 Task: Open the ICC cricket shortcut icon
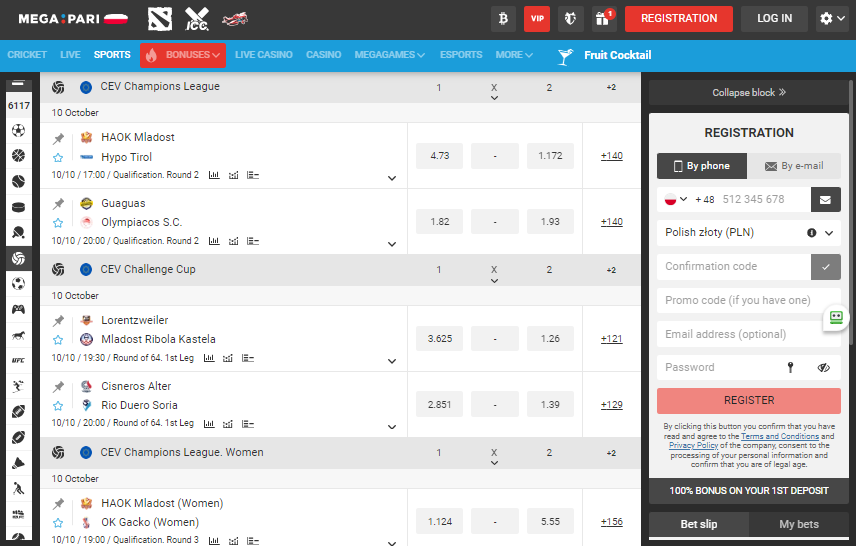pos(197,19)
